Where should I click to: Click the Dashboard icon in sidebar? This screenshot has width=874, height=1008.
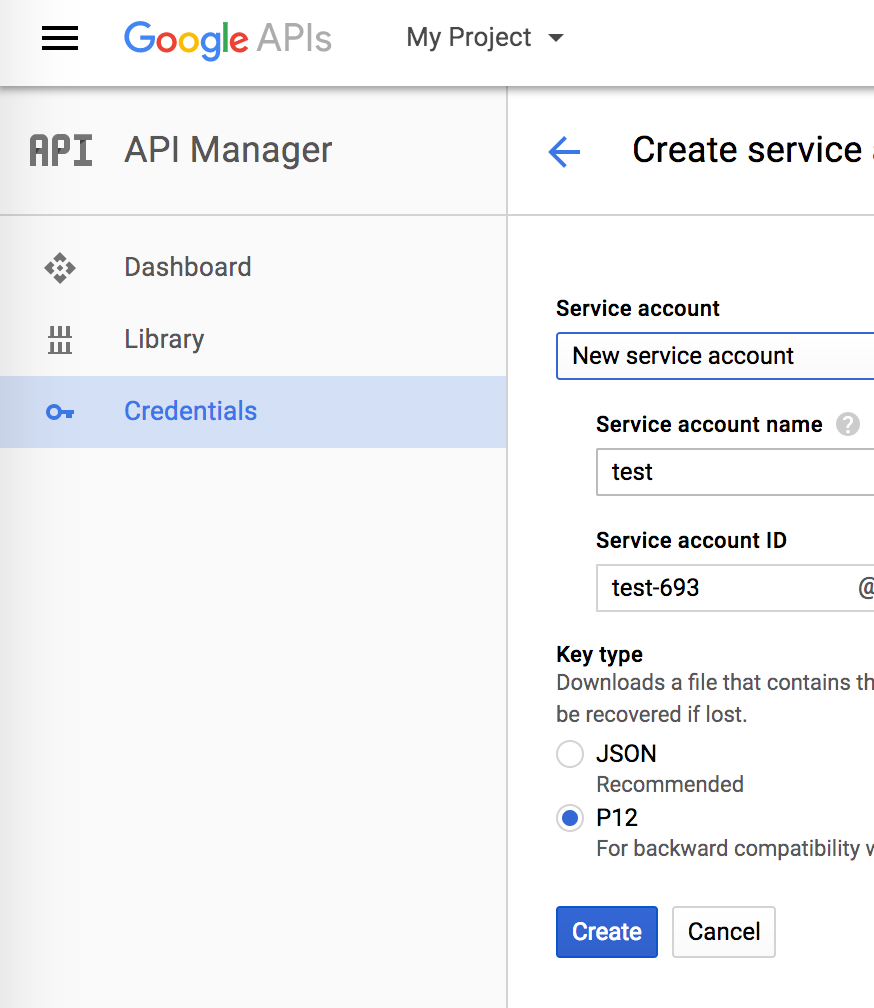(60, 267)
